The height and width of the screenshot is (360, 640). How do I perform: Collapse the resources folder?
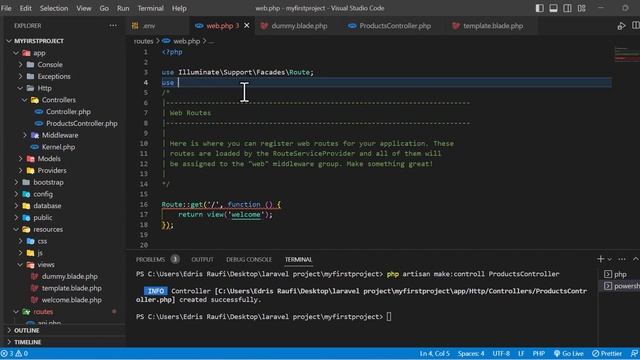pos(16,229)
